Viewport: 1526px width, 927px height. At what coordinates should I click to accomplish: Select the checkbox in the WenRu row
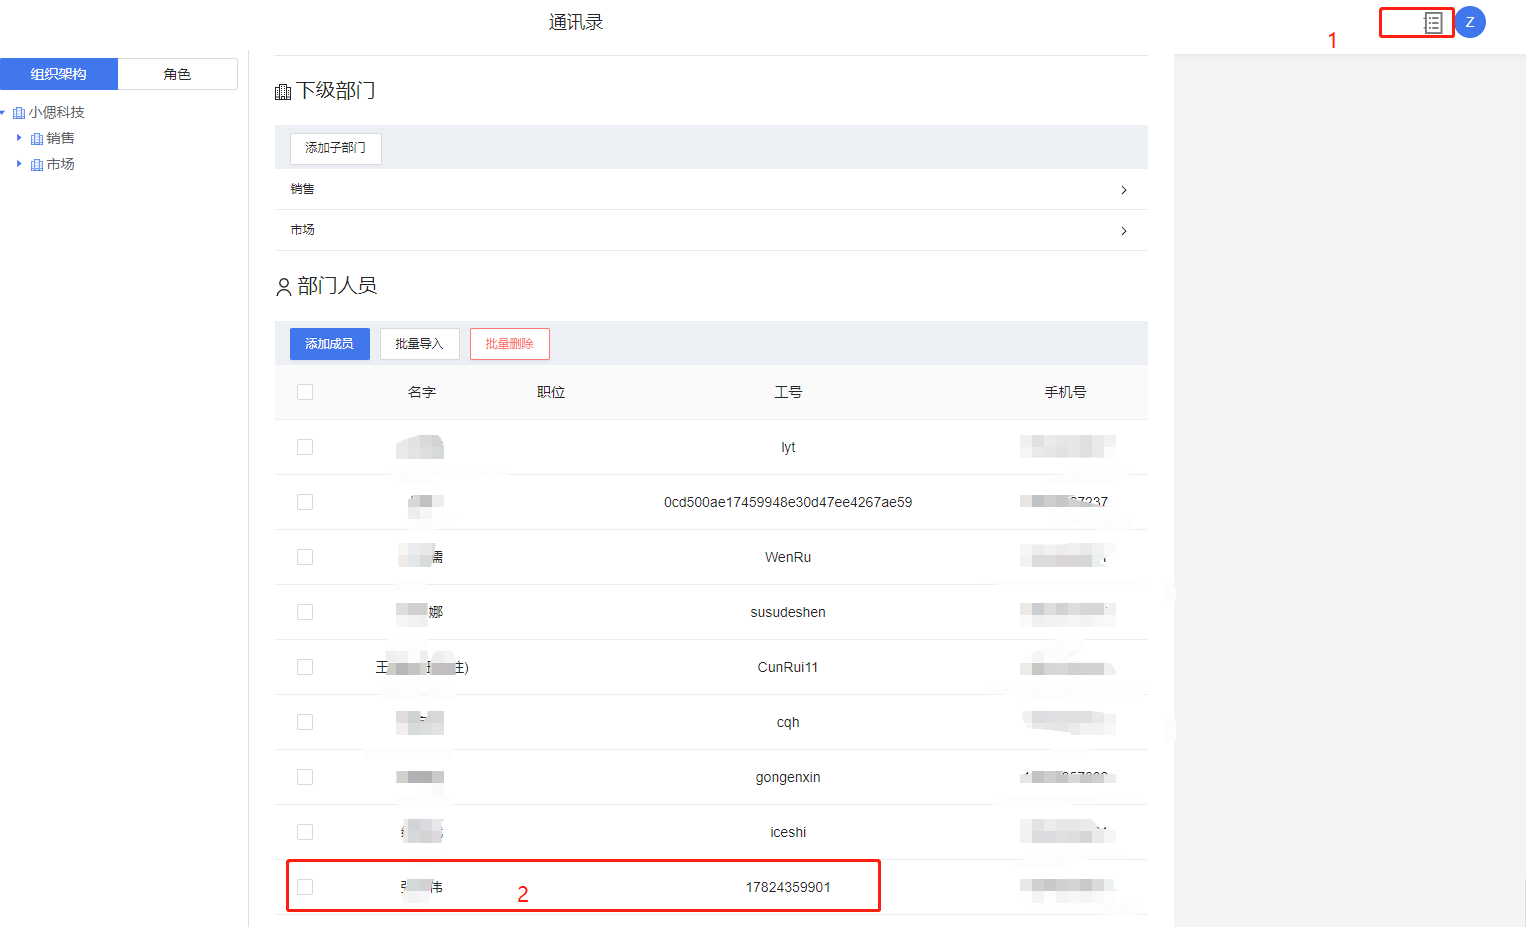point(305,557)
